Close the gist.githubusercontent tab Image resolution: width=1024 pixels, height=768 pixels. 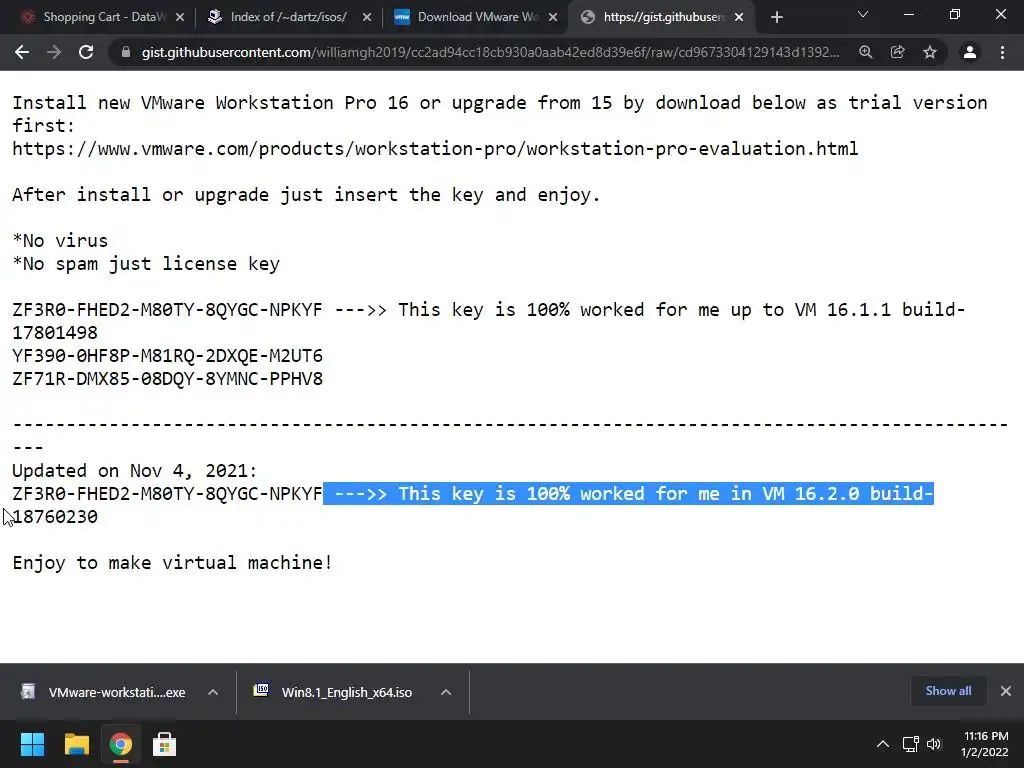pyautogui.click(x=739, y=18)
